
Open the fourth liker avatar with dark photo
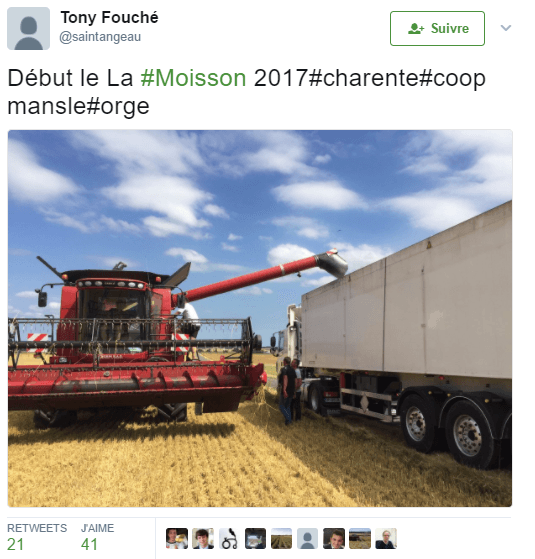pyautogui.click(x=255, y=538)
